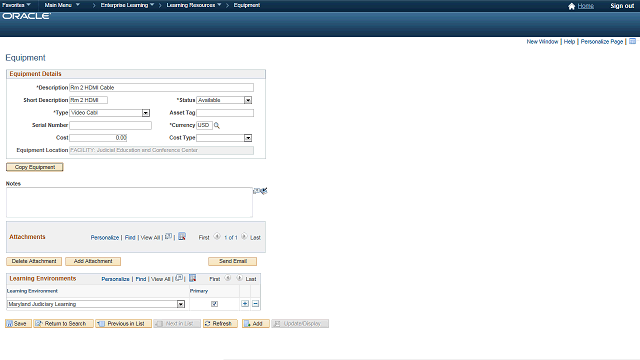Click the Refresh button
640x360 pixels.
[x=220, y=324]
